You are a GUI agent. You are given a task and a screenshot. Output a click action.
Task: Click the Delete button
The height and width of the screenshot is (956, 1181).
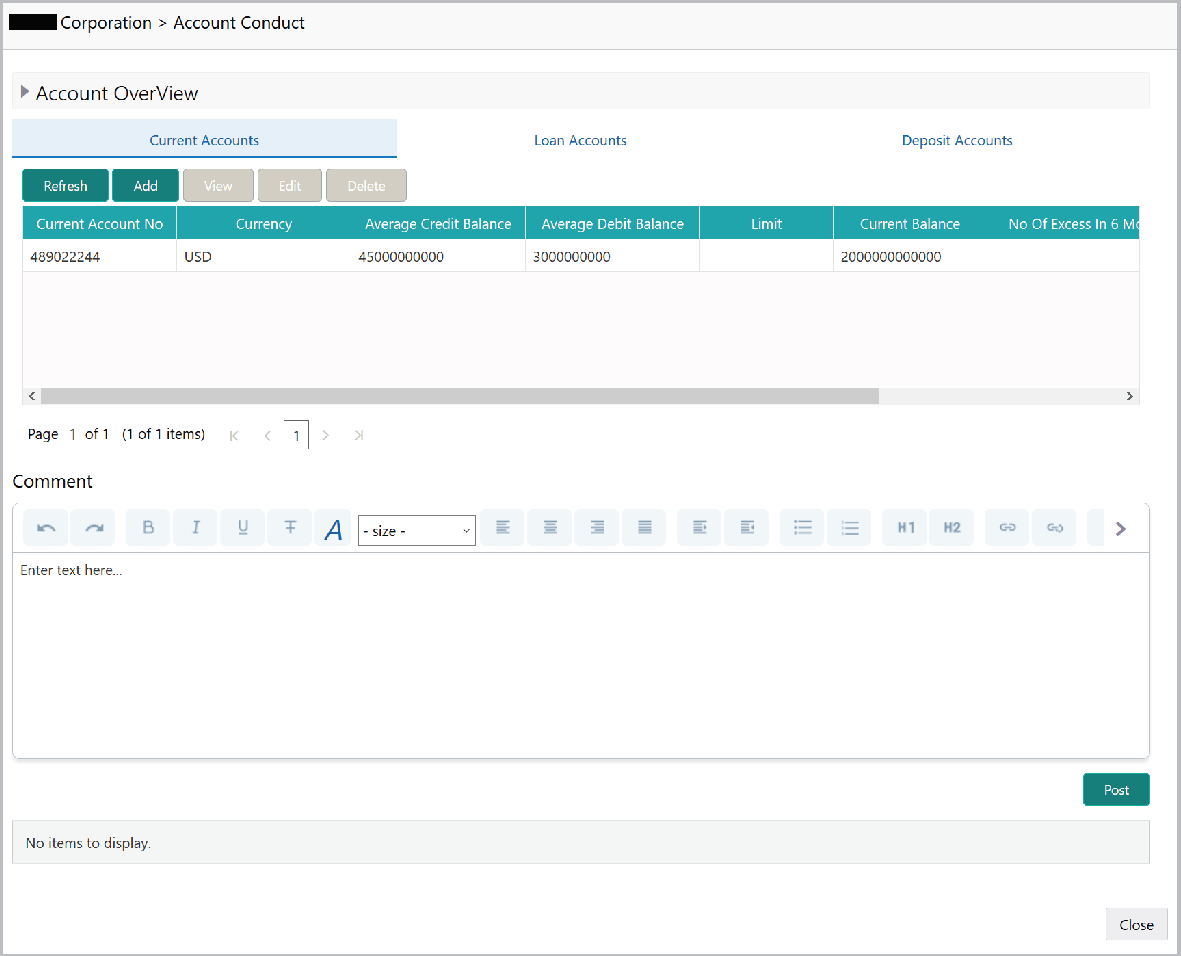coord(366,185)
